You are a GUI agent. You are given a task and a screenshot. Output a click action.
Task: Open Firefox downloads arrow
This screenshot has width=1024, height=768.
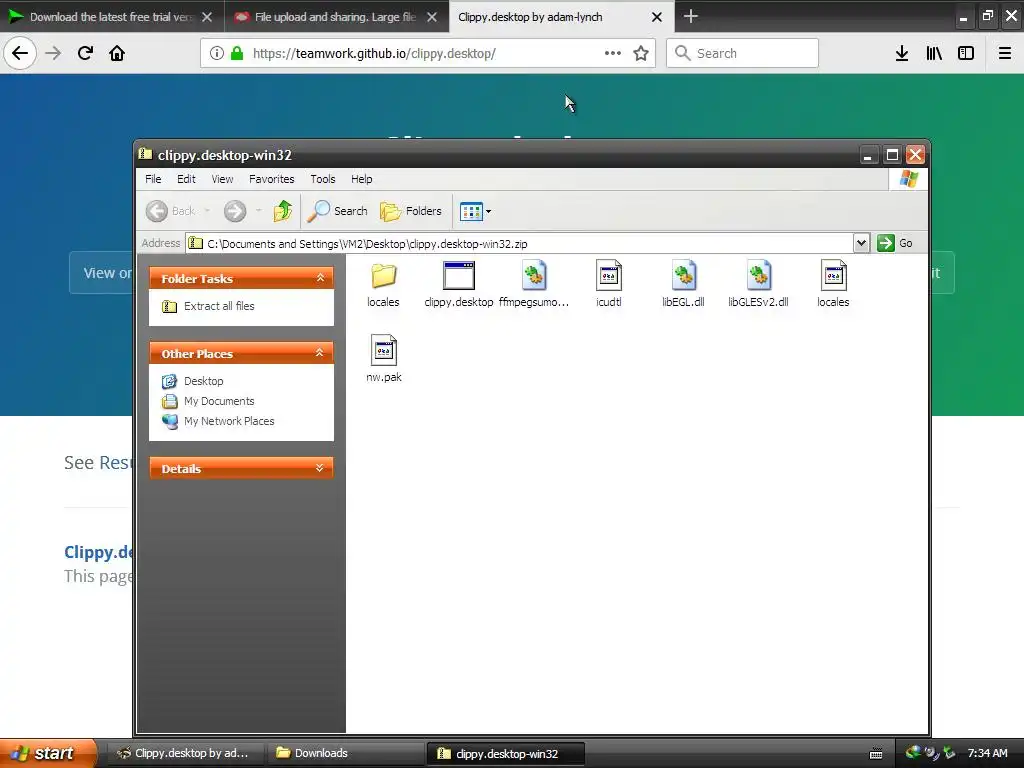click(902, 53)
